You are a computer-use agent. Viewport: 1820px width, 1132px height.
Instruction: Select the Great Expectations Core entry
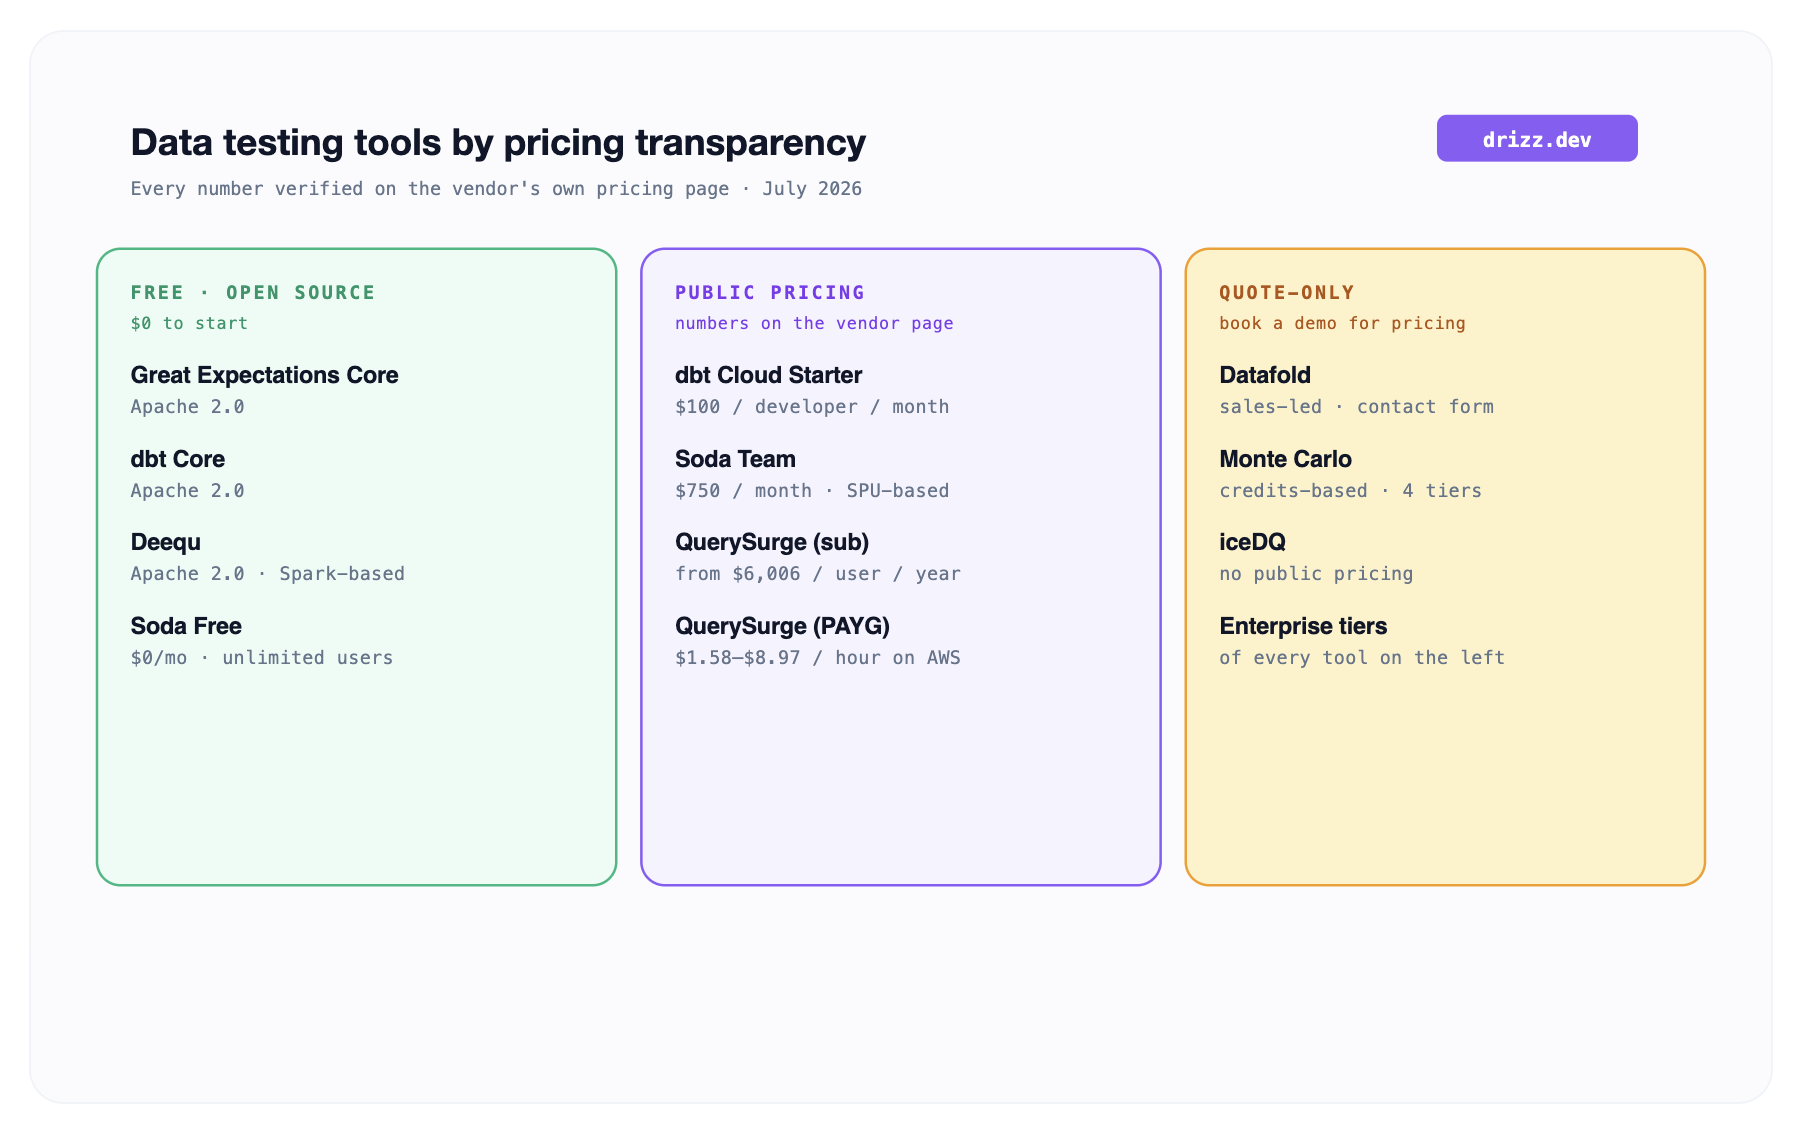click(x=265, y=389)
